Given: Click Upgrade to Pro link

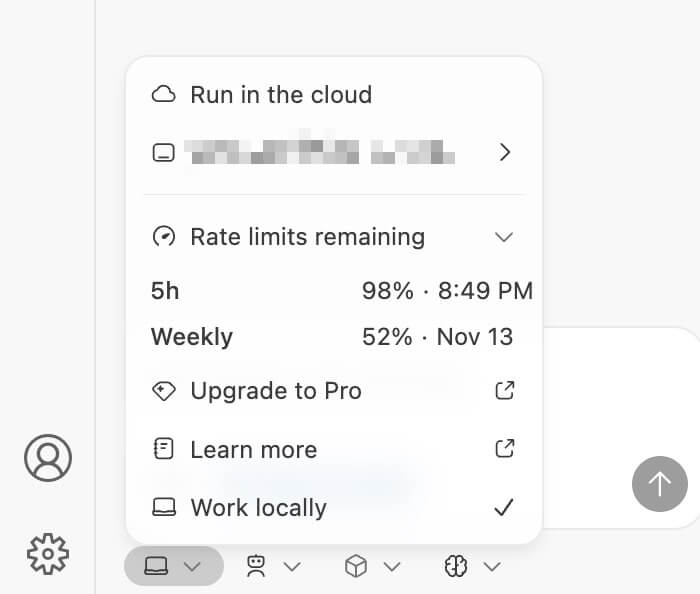Looking at the screenshot, I should (x=276, y=391).
